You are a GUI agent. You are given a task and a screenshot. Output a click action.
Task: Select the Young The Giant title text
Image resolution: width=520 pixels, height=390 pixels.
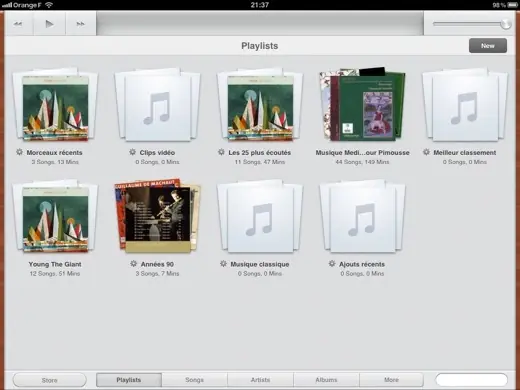click(55, 264)
